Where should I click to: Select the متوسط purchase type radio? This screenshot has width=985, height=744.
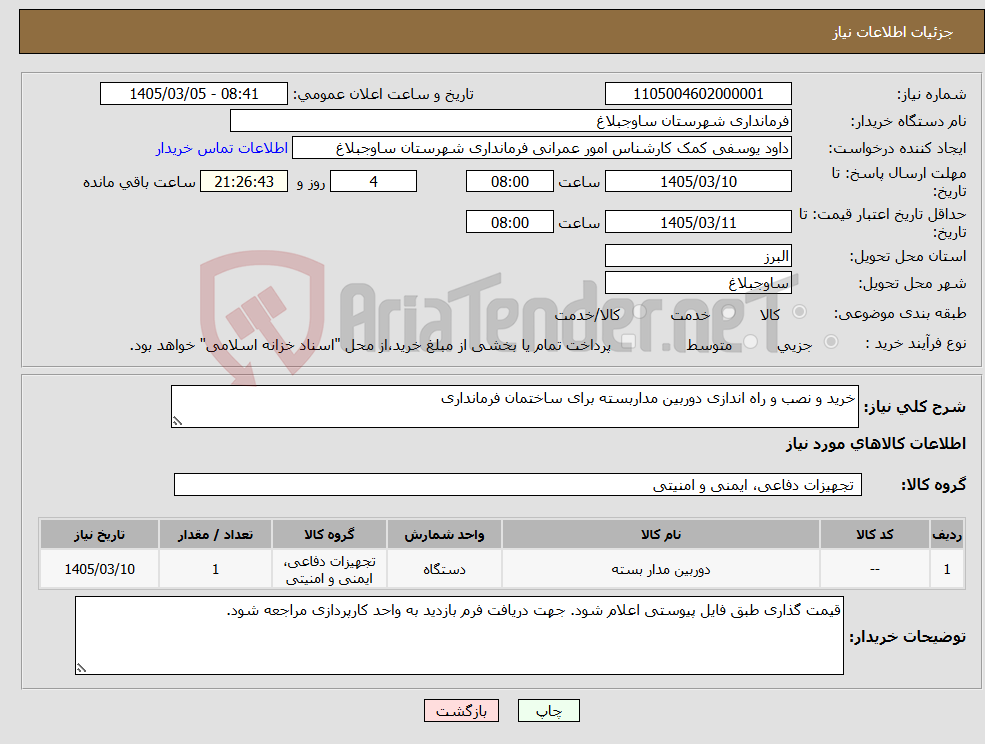coord(751,341)
